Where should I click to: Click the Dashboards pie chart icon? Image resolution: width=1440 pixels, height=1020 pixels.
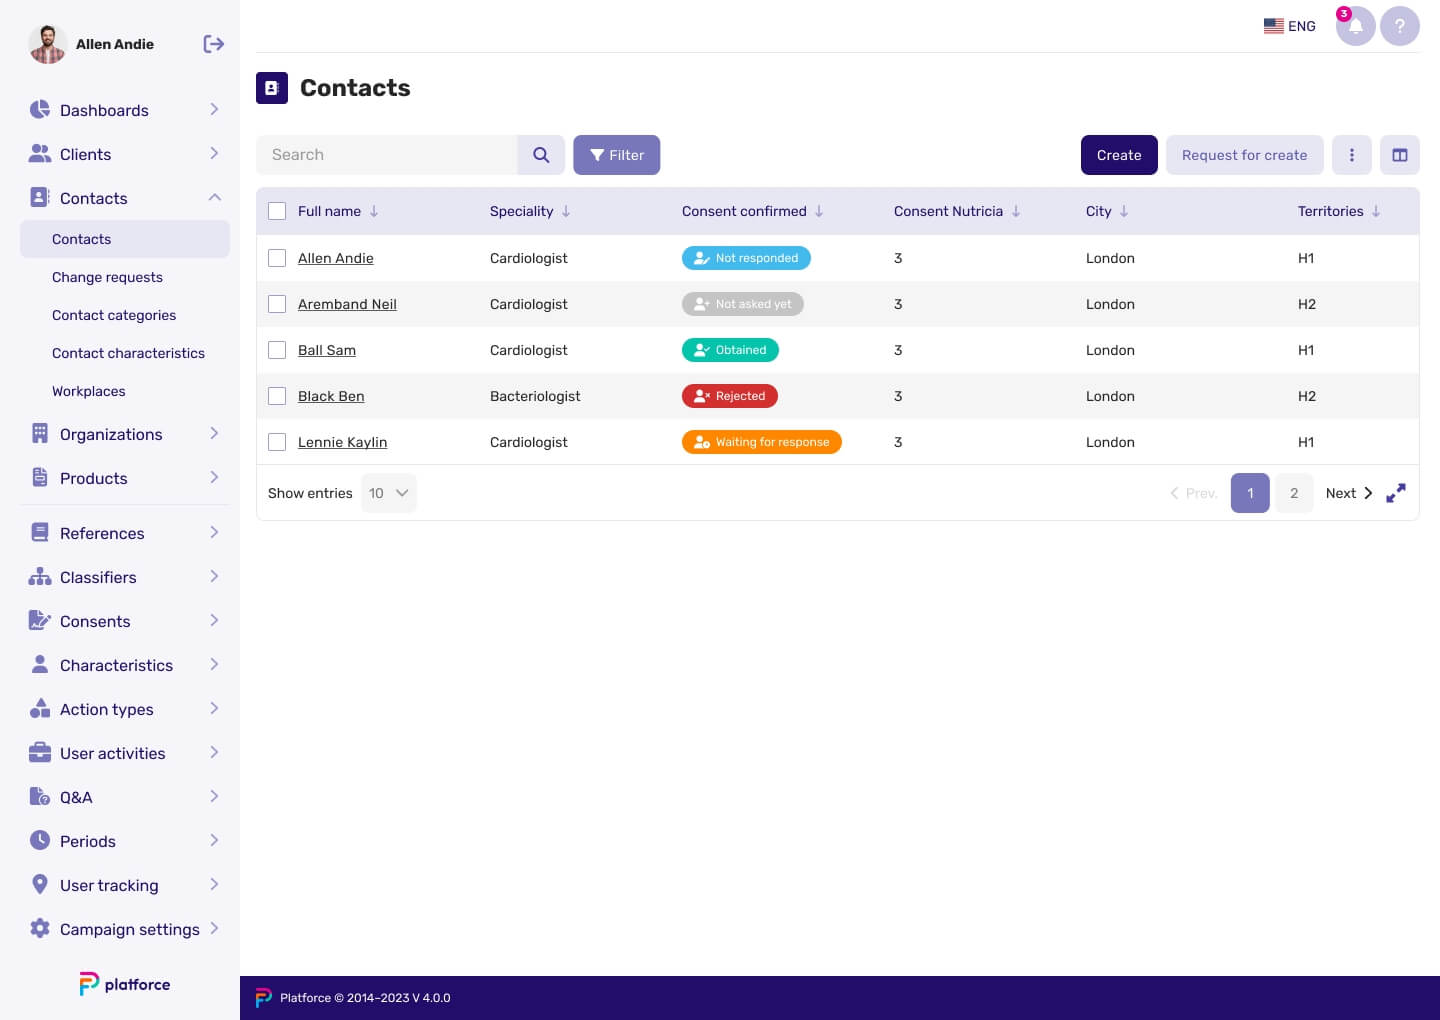40,110
